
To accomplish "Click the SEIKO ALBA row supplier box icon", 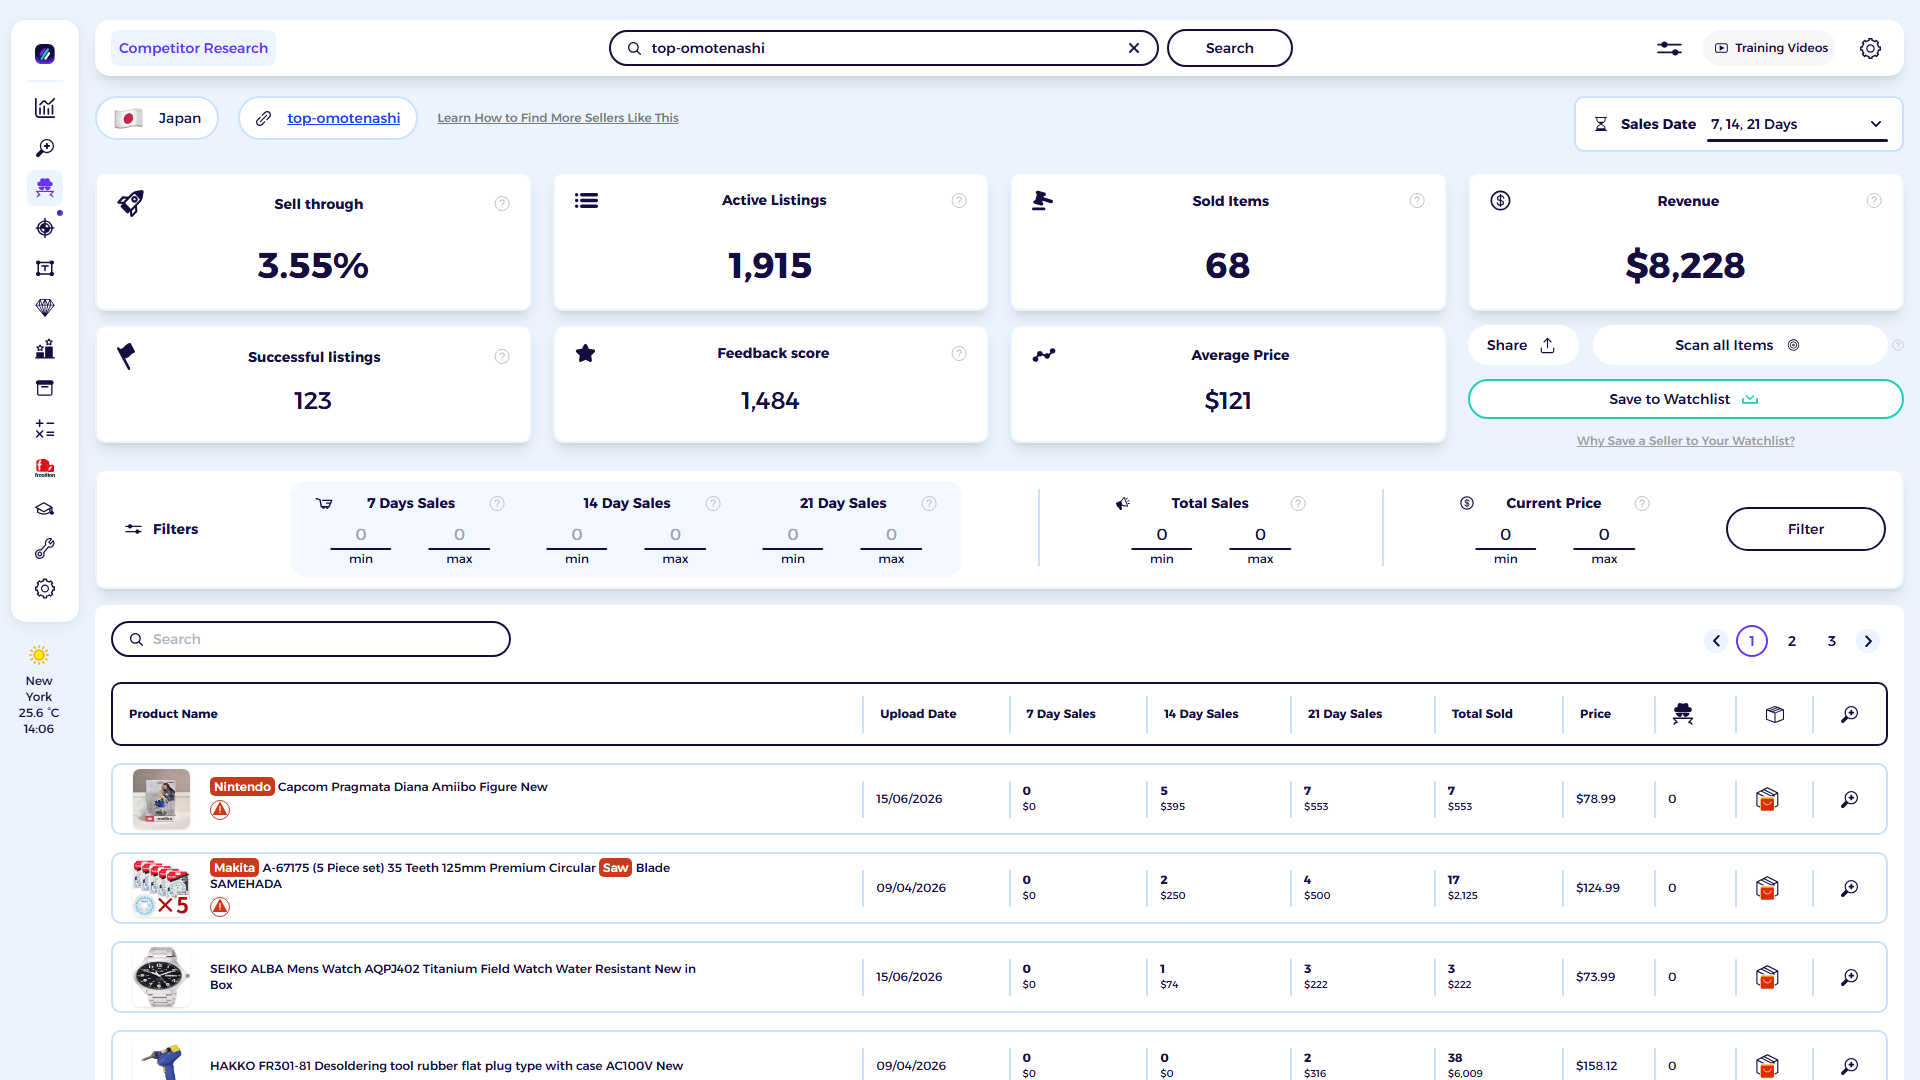I will click(x=1767, y=977).
